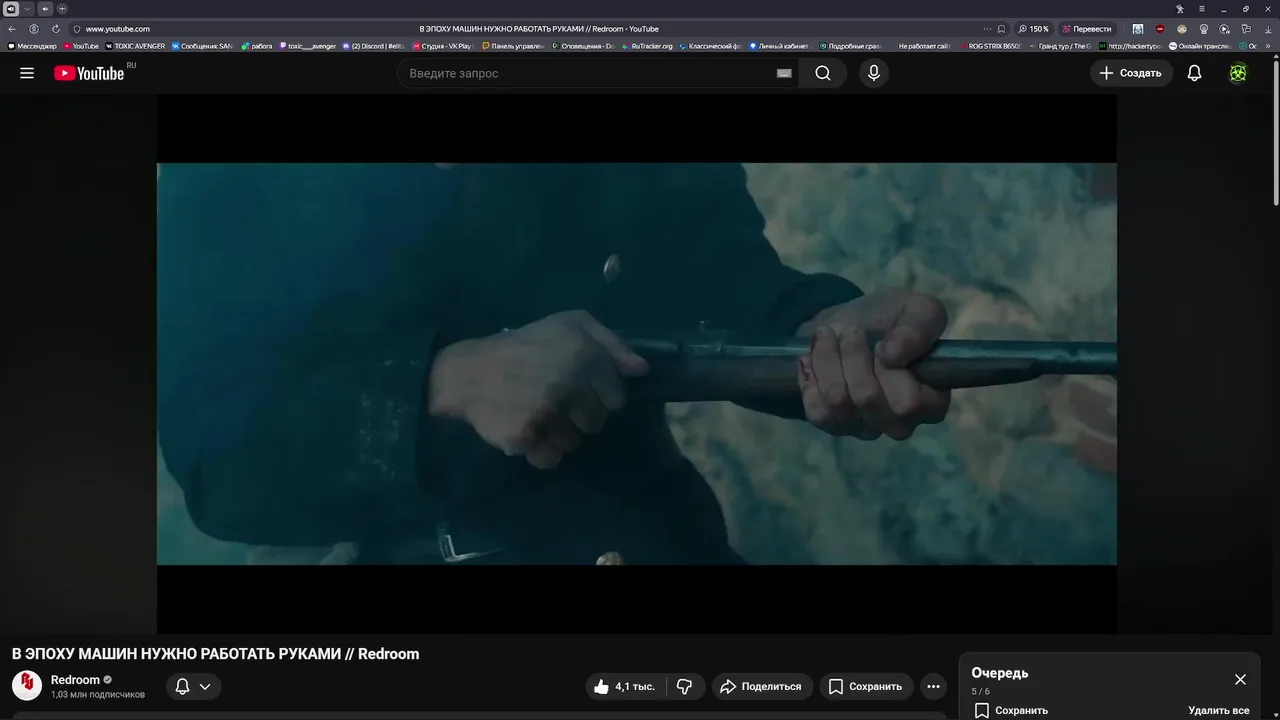The image size is (1280, 720).
Task: Open the YouTube guide hamburger menu
Action: [x=27, y=73]
